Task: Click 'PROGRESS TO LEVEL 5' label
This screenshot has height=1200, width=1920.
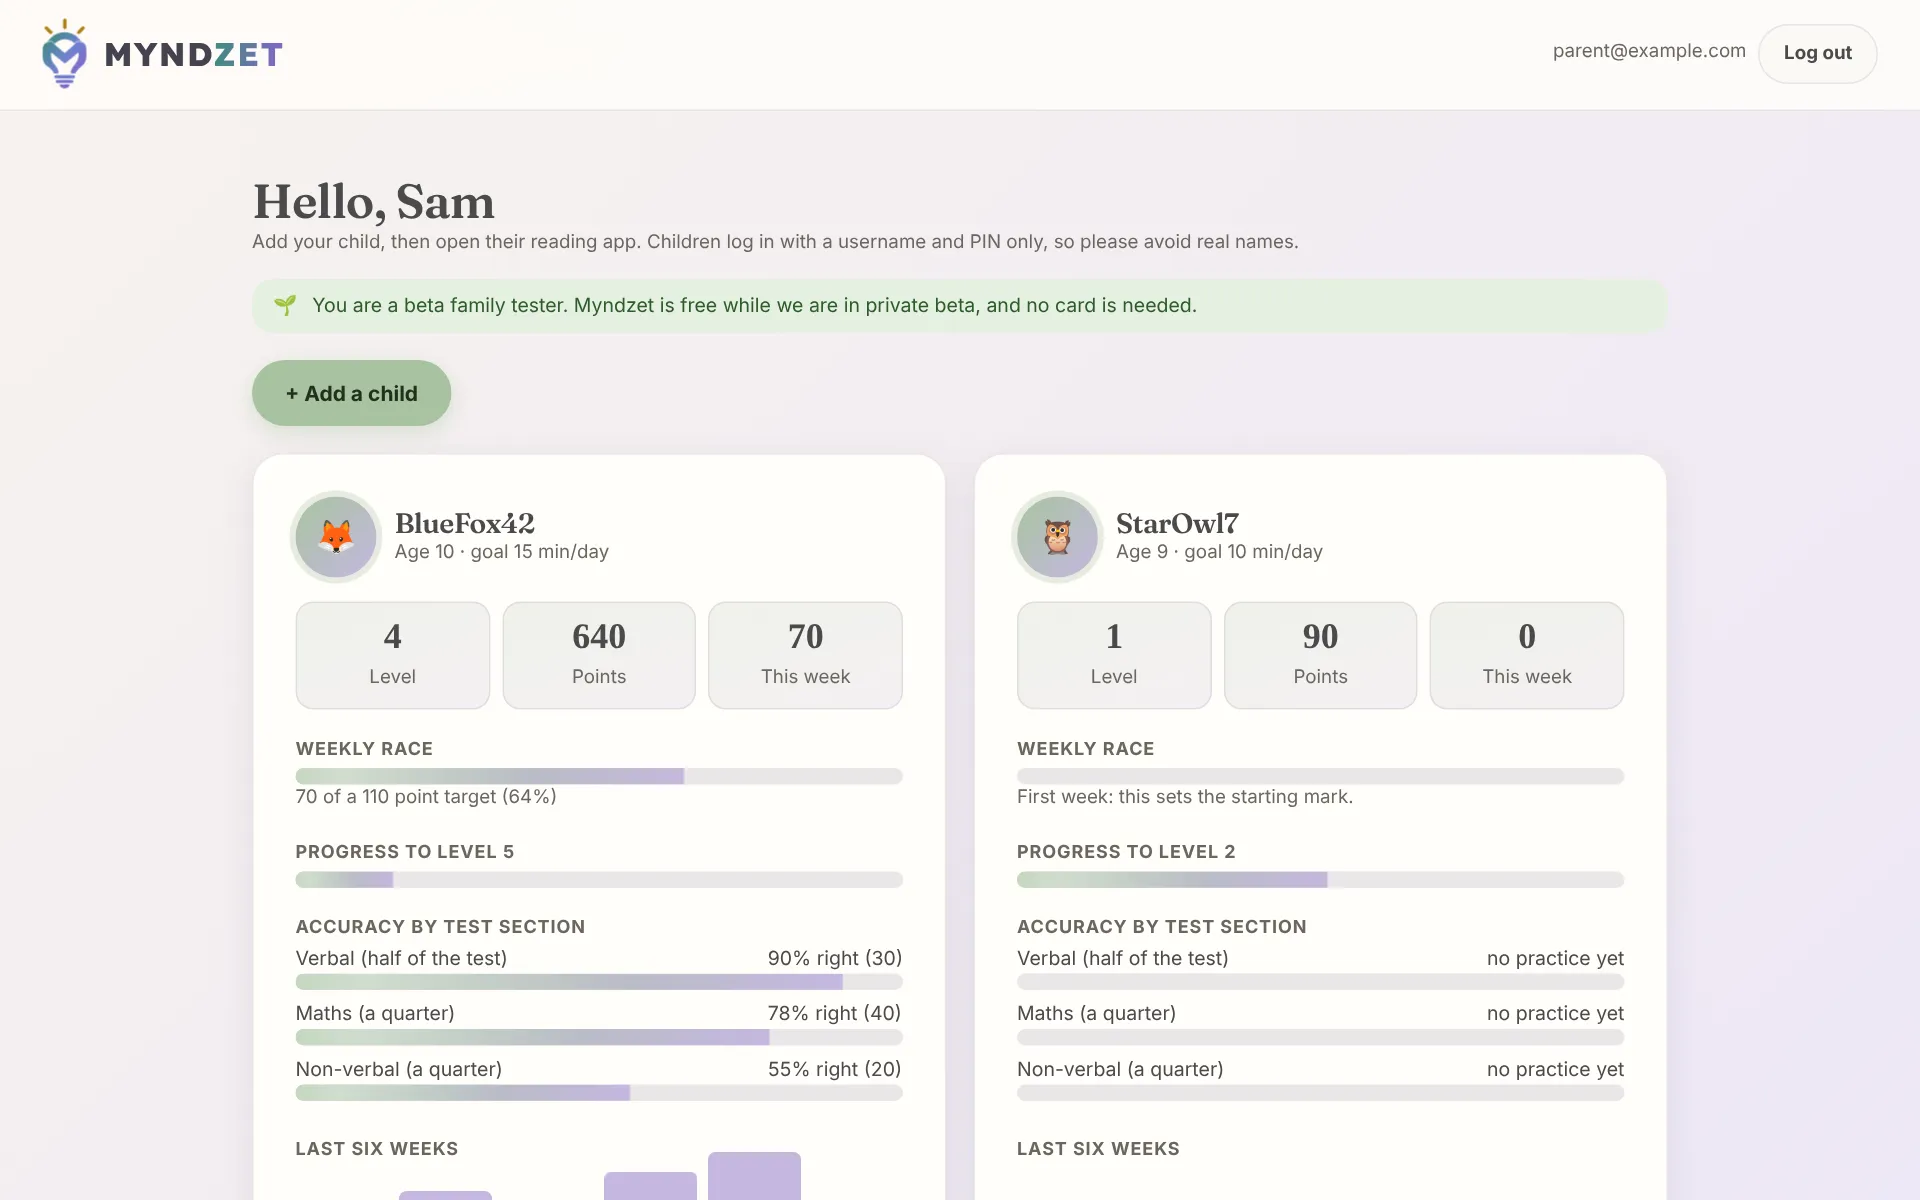Action: click(405, 852)
